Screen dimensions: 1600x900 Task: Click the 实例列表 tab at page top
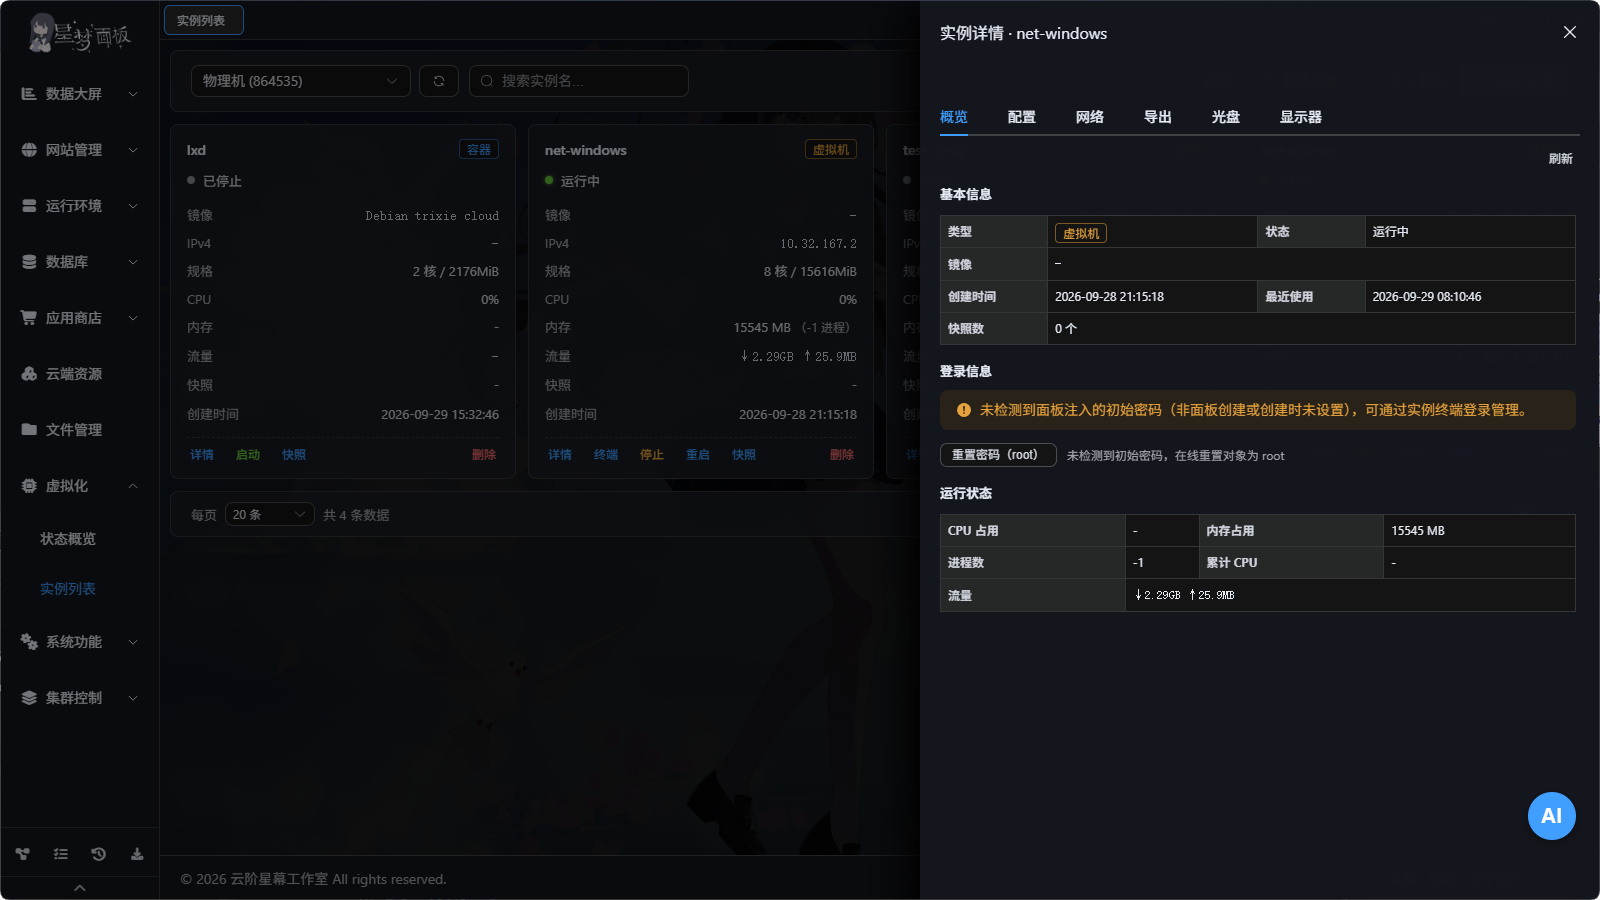point(204,20)
